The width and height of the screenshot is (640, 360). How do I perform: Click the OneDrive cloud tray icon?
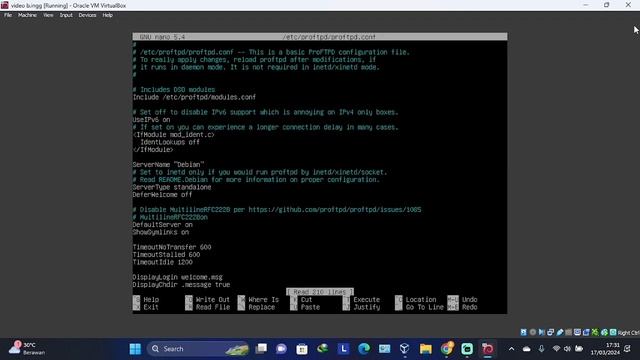[527, 349]
